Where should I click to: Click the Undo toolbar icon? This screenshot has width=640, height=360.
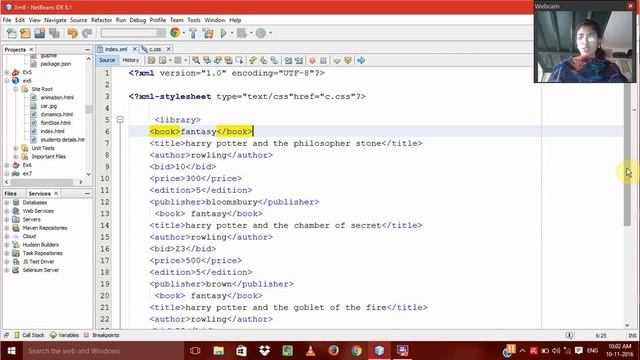[72, 33]
